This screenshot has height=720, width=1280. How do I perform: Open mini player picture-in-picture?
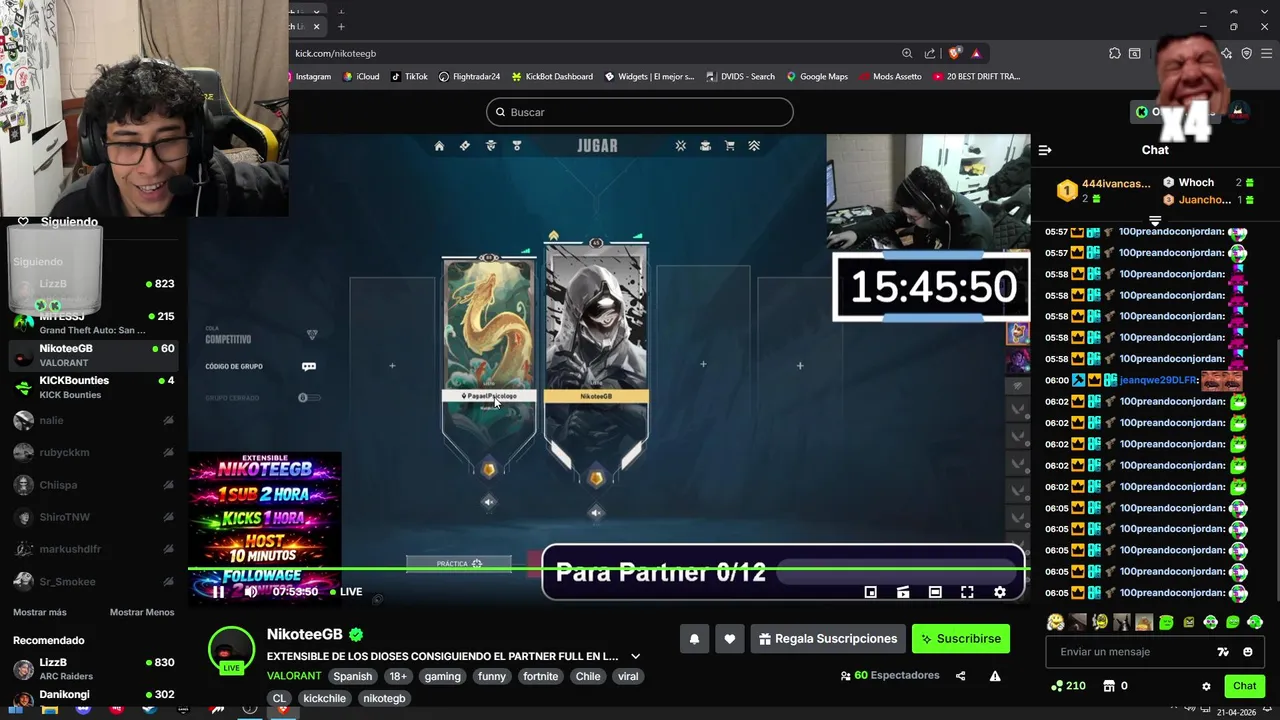pos(871,592)
